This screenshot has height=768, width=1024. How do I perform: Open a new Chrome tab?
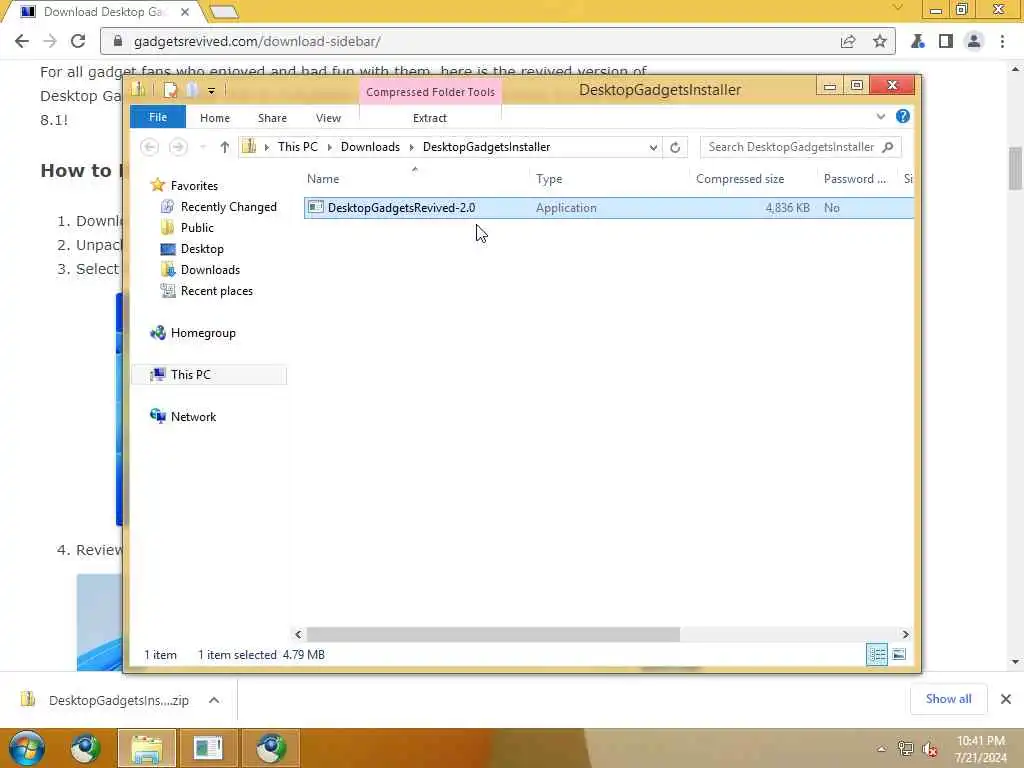(223, 12)
